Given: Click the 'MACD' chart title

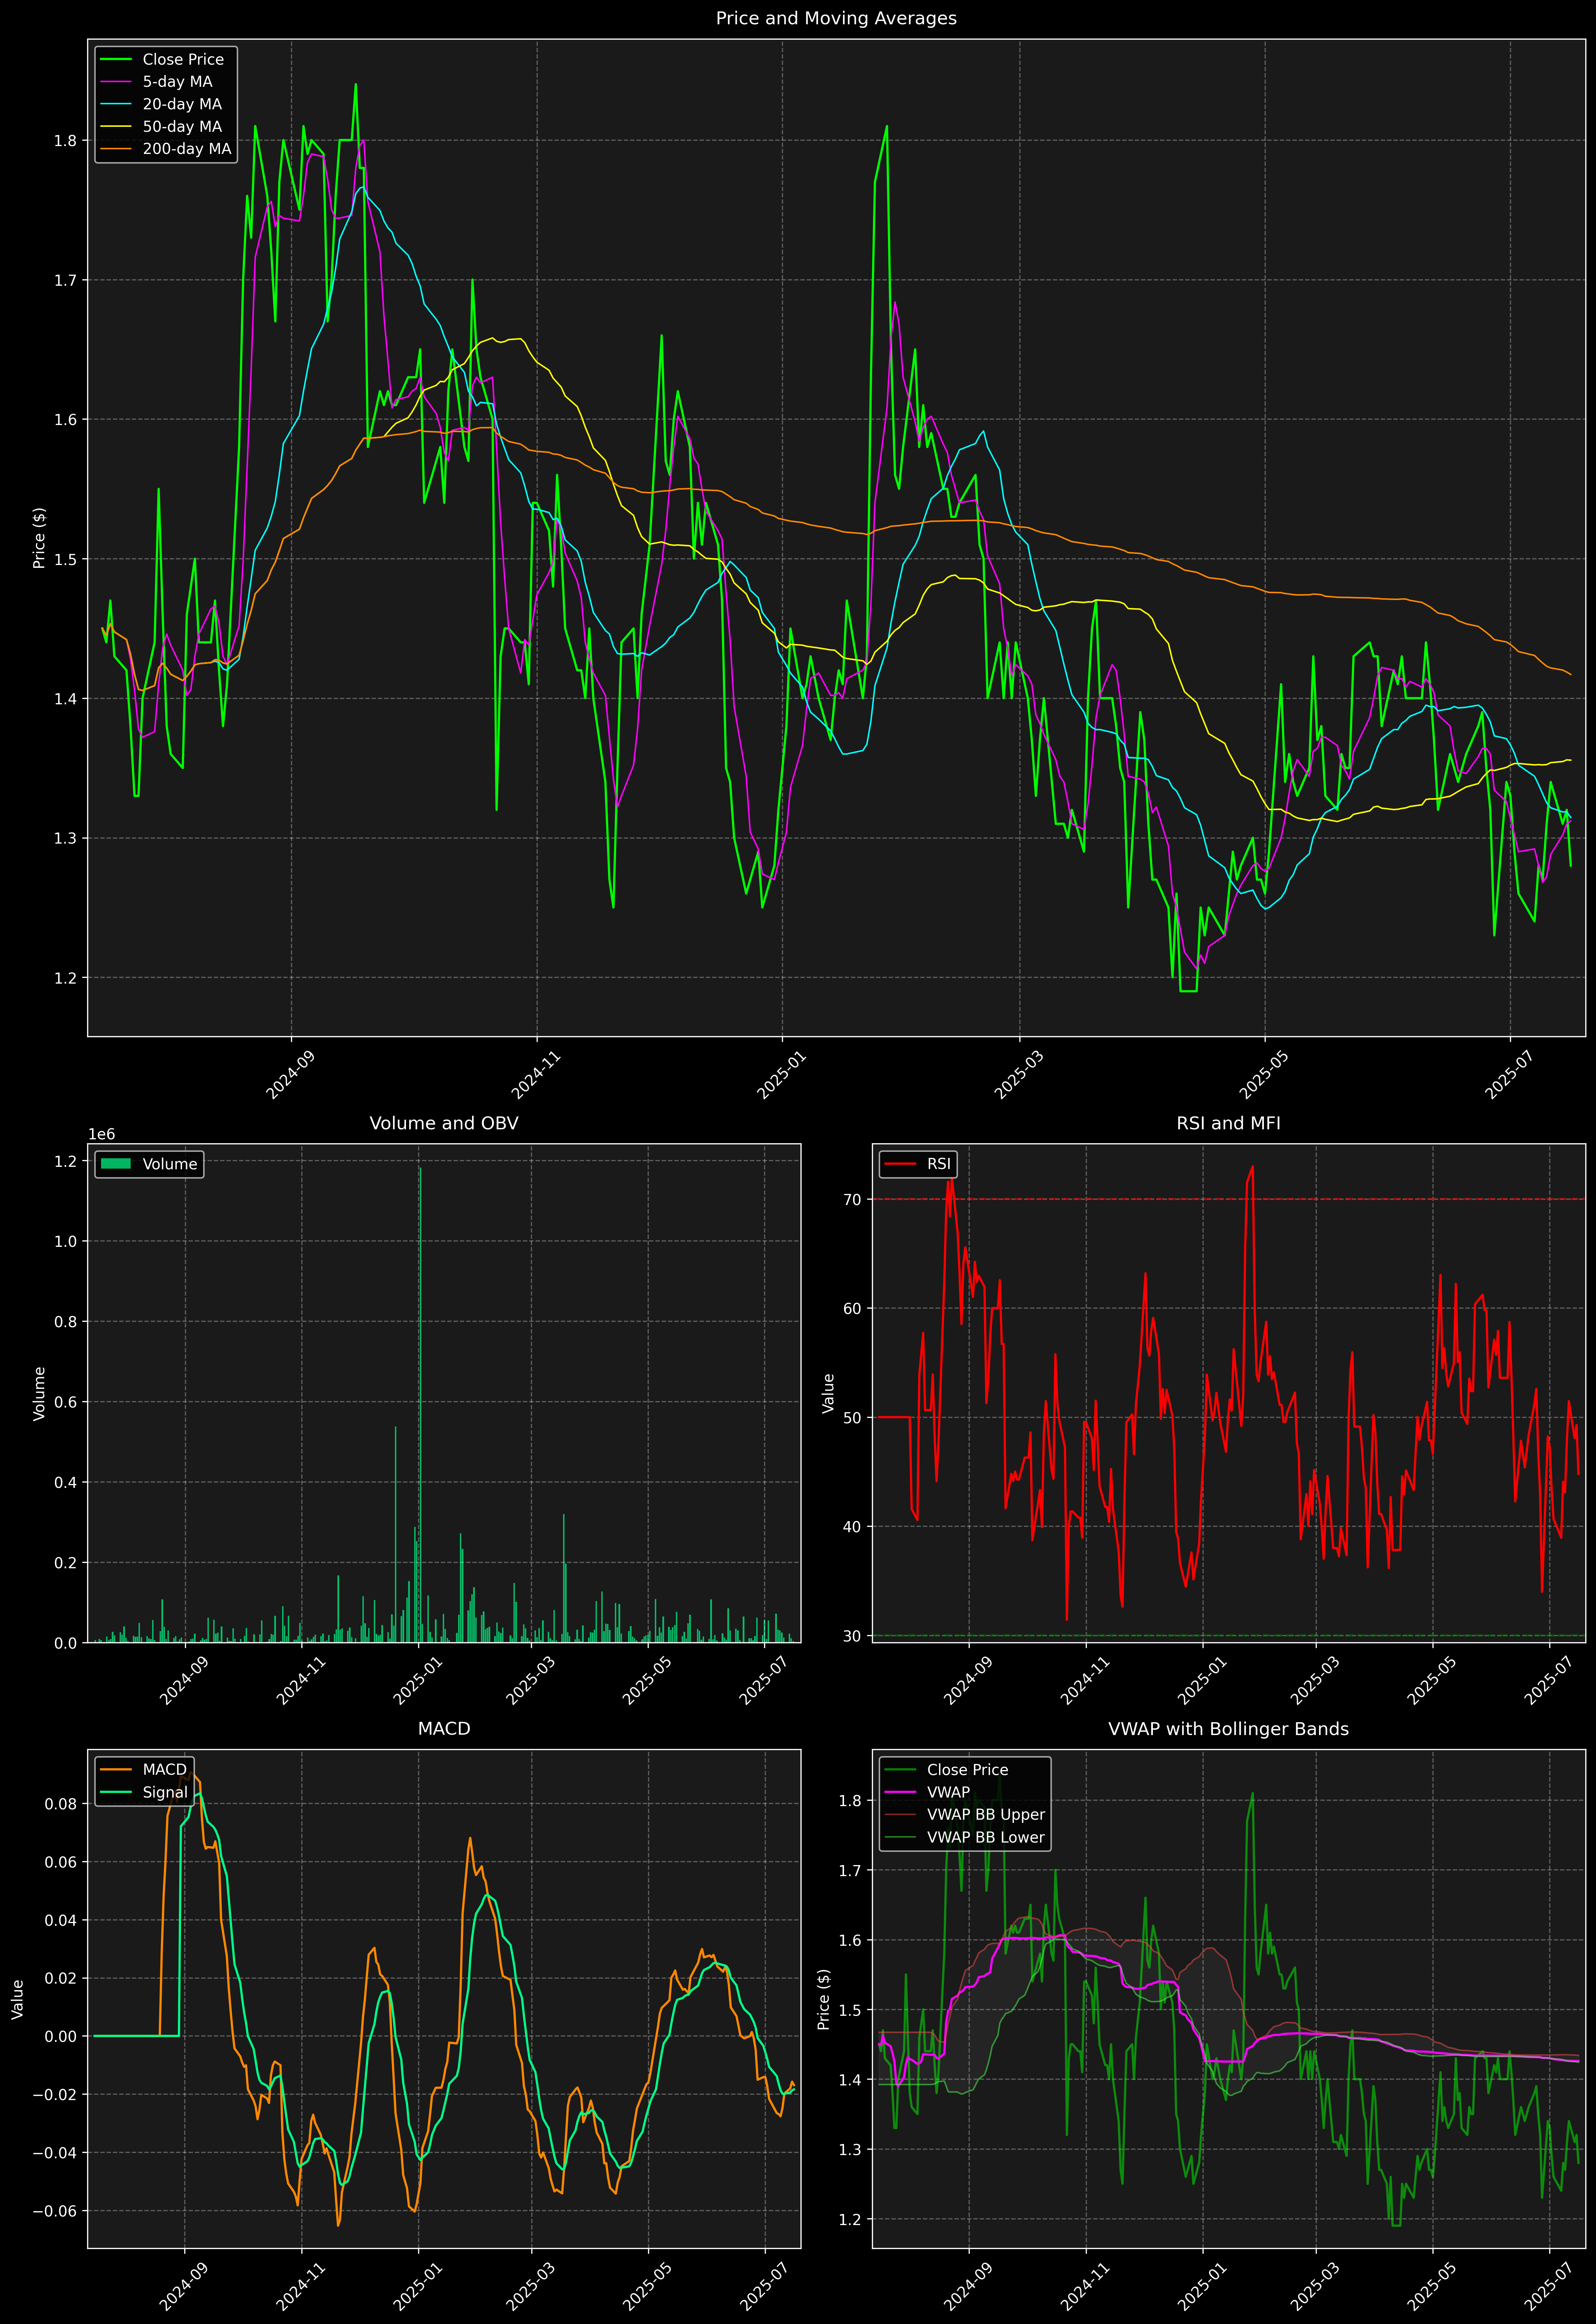Looking at the screenshot, I should [x=444, y=1729].
